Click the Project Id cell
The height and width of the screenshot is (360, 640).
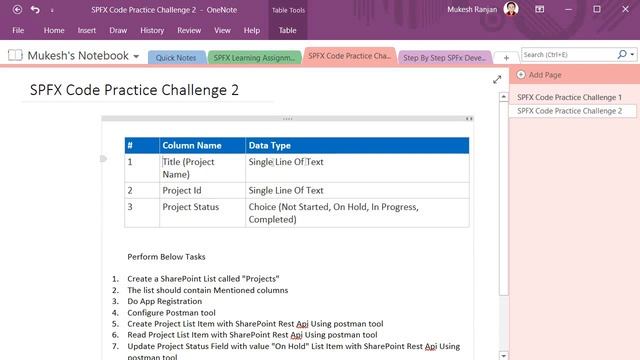point(202,190)
